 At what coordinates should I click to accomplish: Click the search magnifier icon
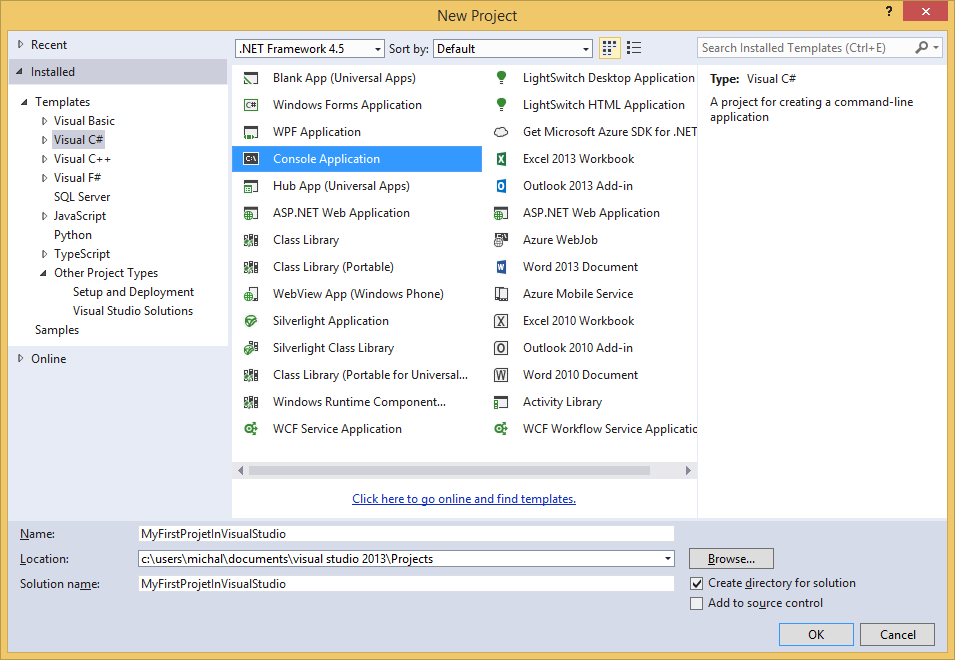920,47
